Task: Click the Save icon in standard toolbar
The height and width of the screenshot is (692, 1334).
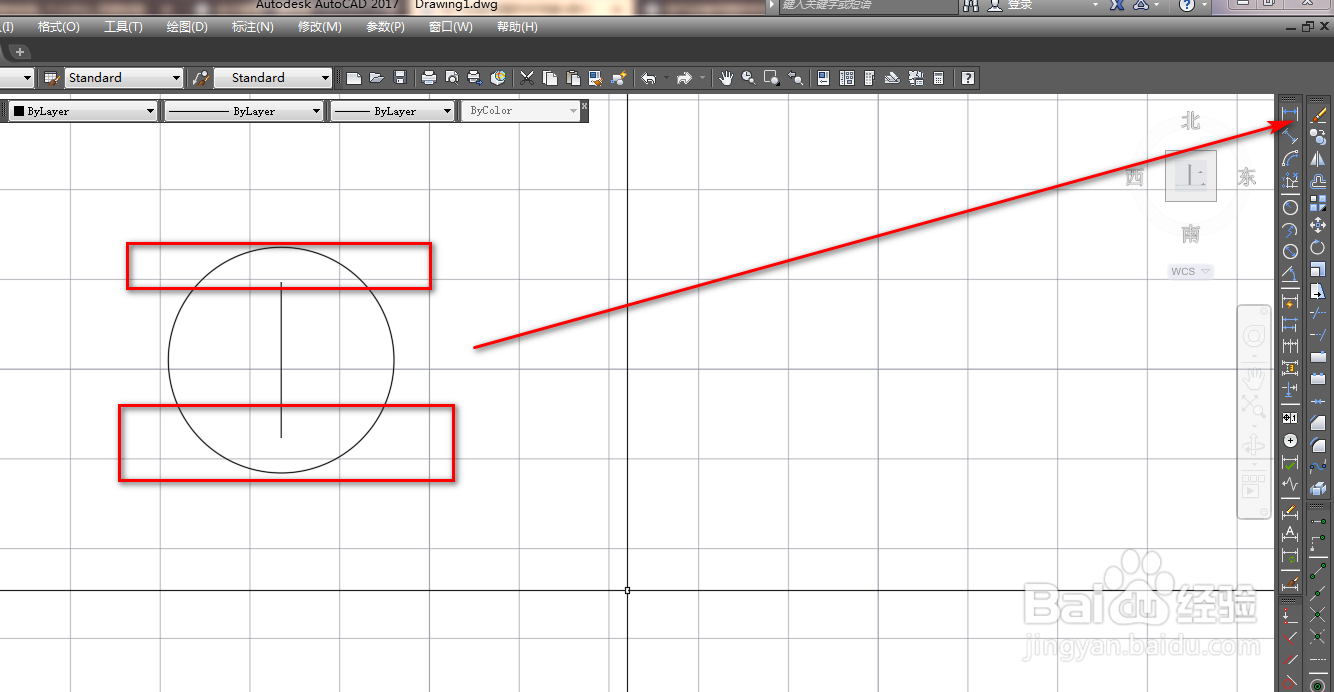Action: tap(400, 78)
